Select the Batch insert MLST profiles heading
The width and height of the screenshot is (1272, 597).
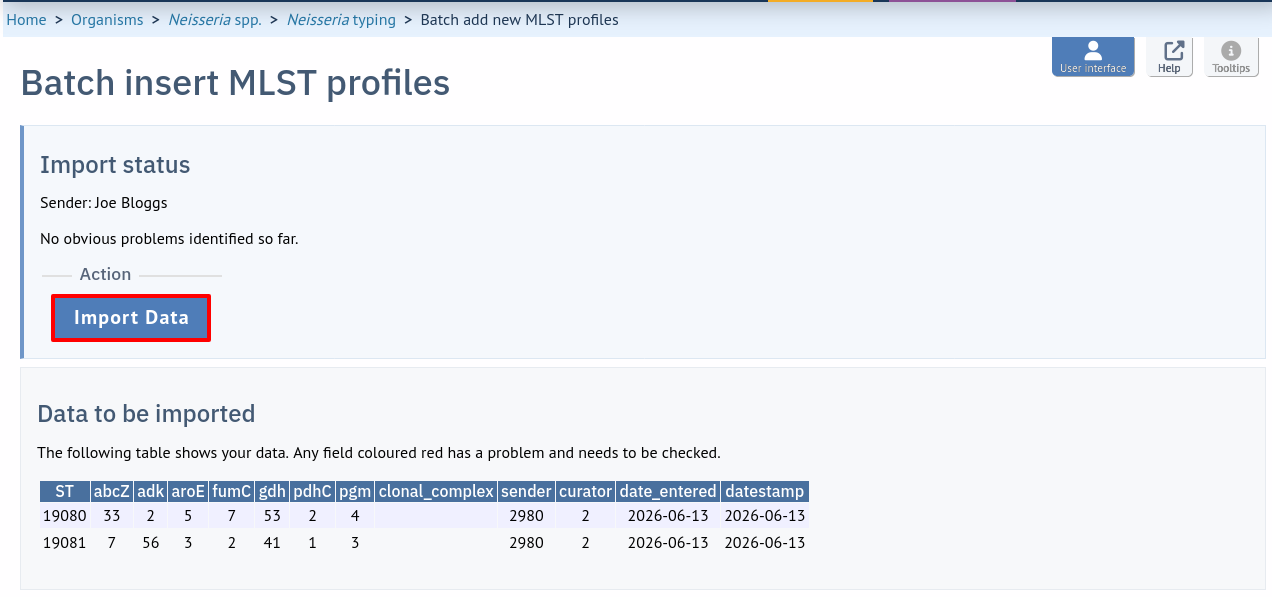pyautogui.click(x=235, y=83)
